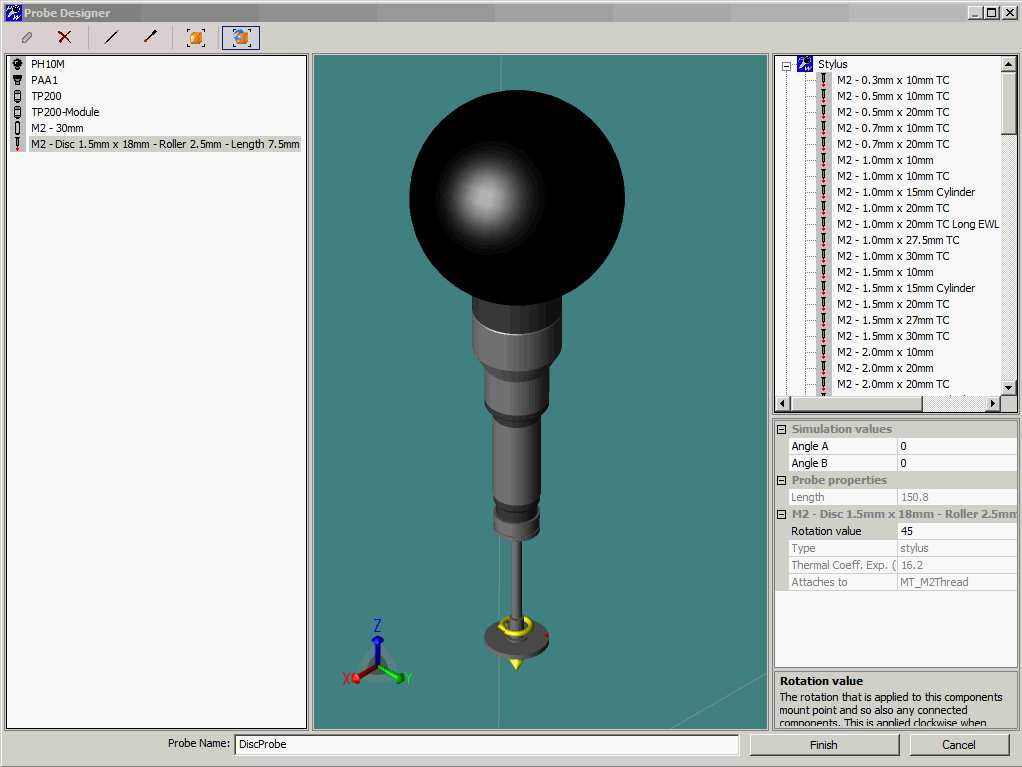Click the stylus list scroll-down arrow
This screenshot has width=1022, height=767.
[x=1008, y=387]
